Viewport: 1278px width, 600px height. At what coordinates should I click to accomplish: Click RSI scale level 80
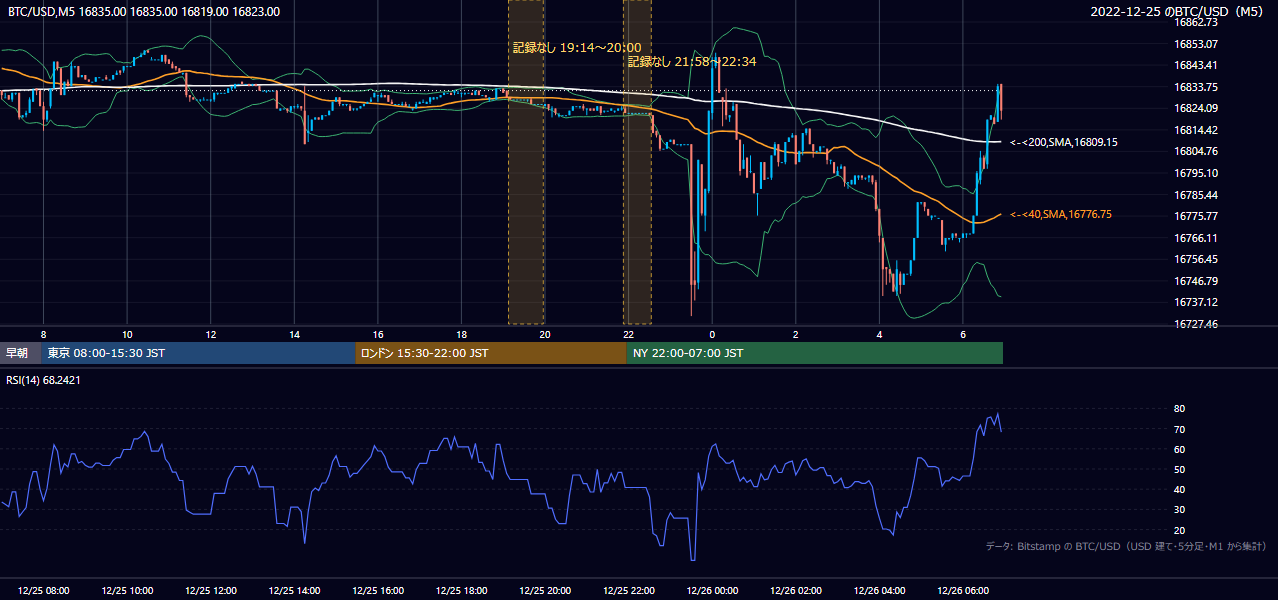[x=1179, y=409]
